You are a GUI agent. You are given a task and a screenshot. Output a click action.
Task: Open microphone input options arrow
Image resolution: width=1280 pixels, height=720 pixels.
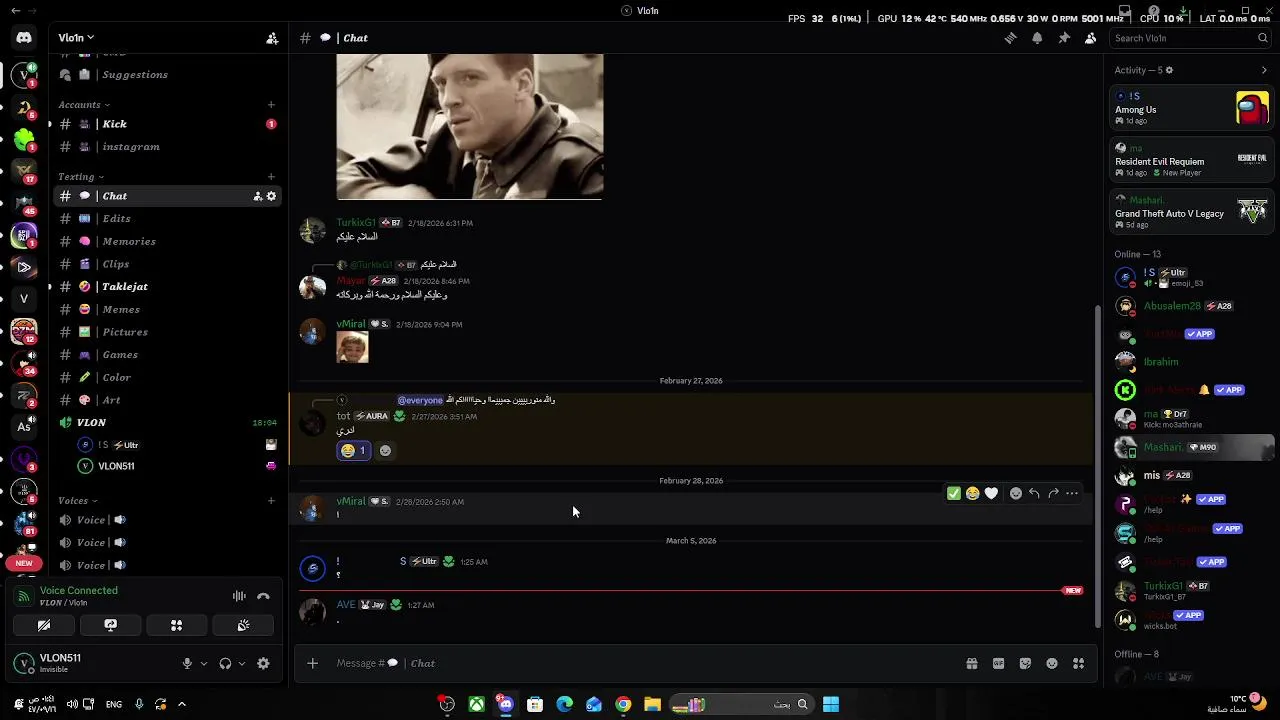(203, 663)
